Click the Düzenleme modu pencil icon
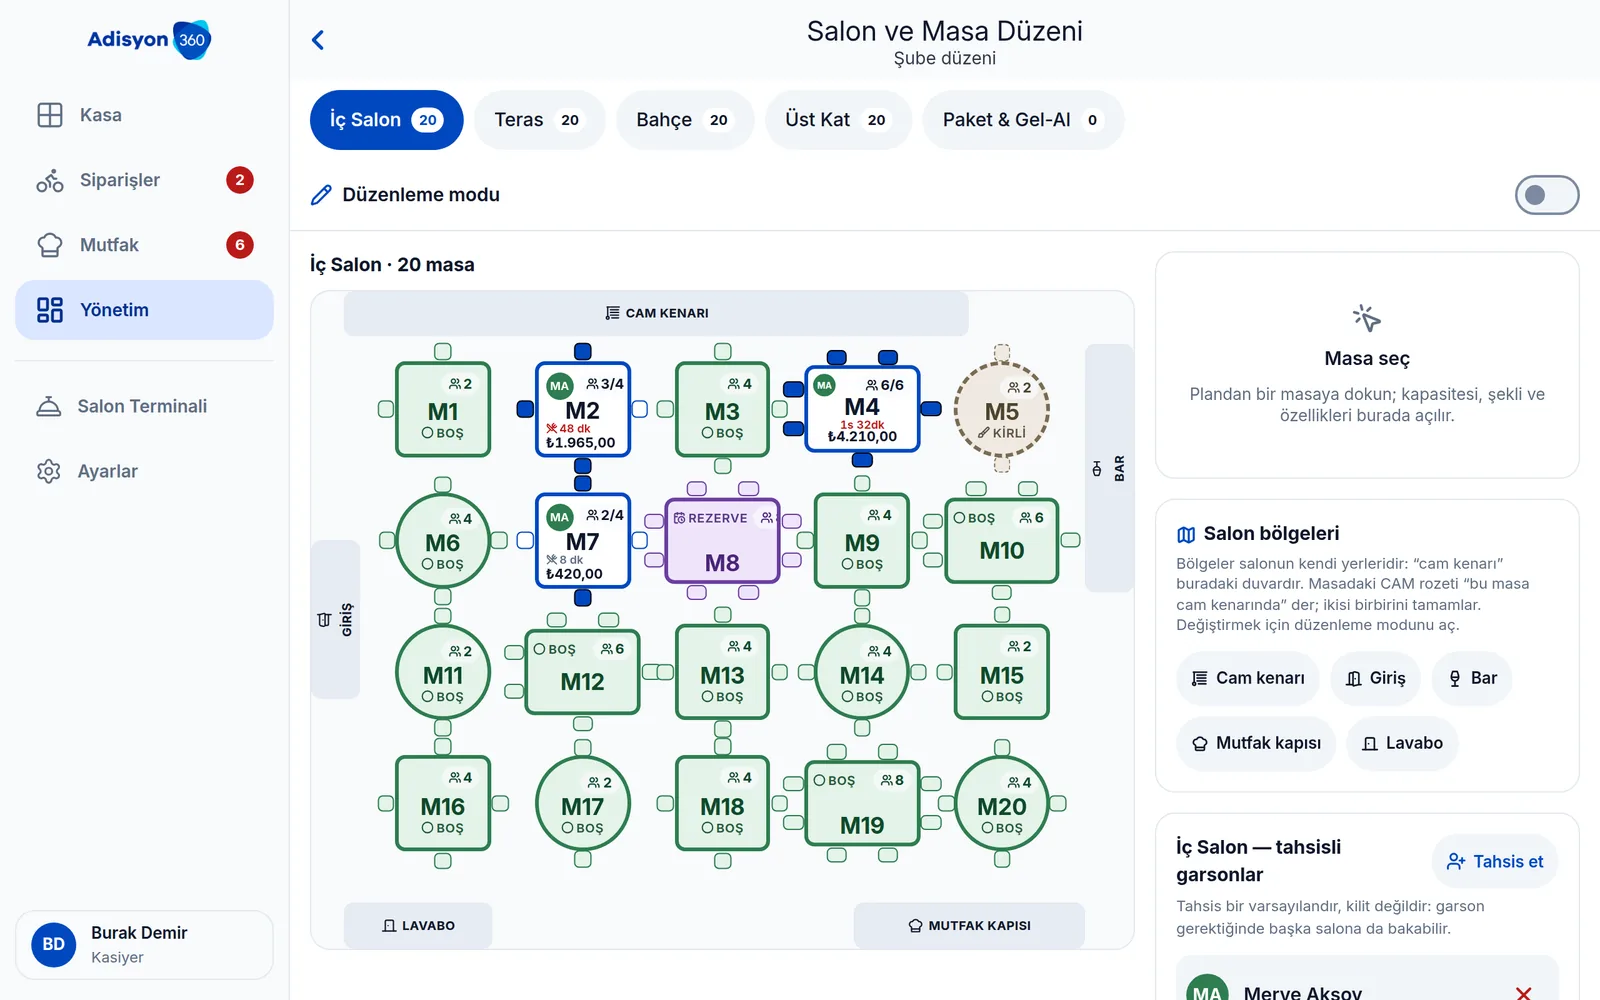 [321, 195]
